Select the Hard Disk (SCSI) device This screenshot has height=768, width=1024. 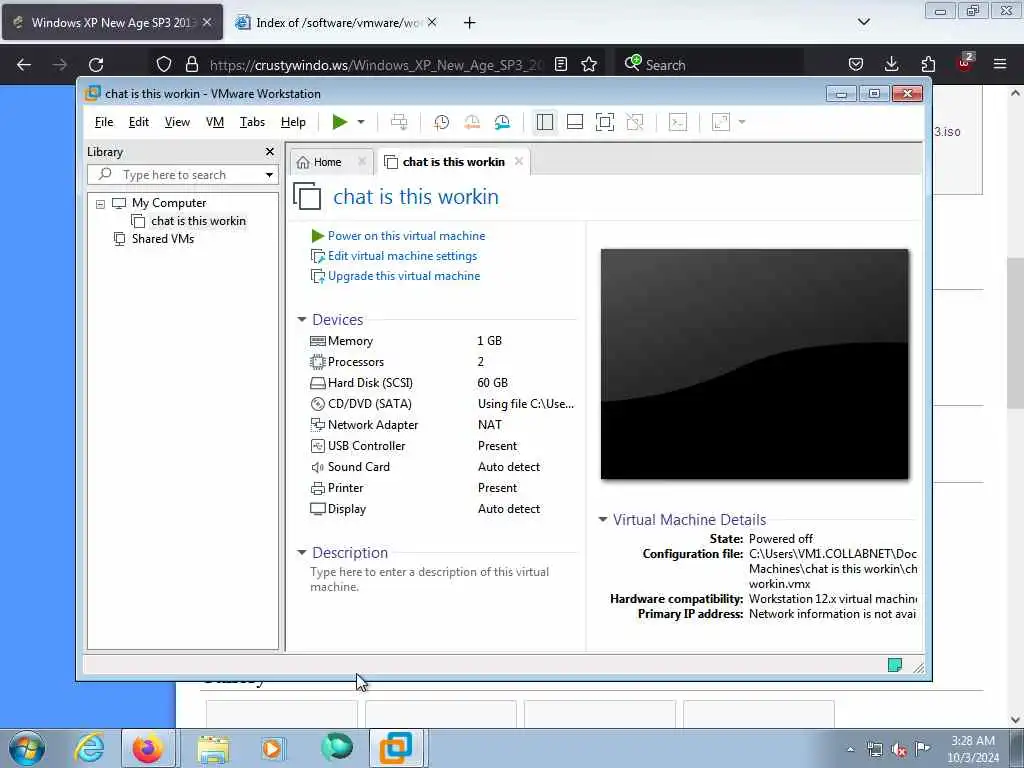coord(442,383)
